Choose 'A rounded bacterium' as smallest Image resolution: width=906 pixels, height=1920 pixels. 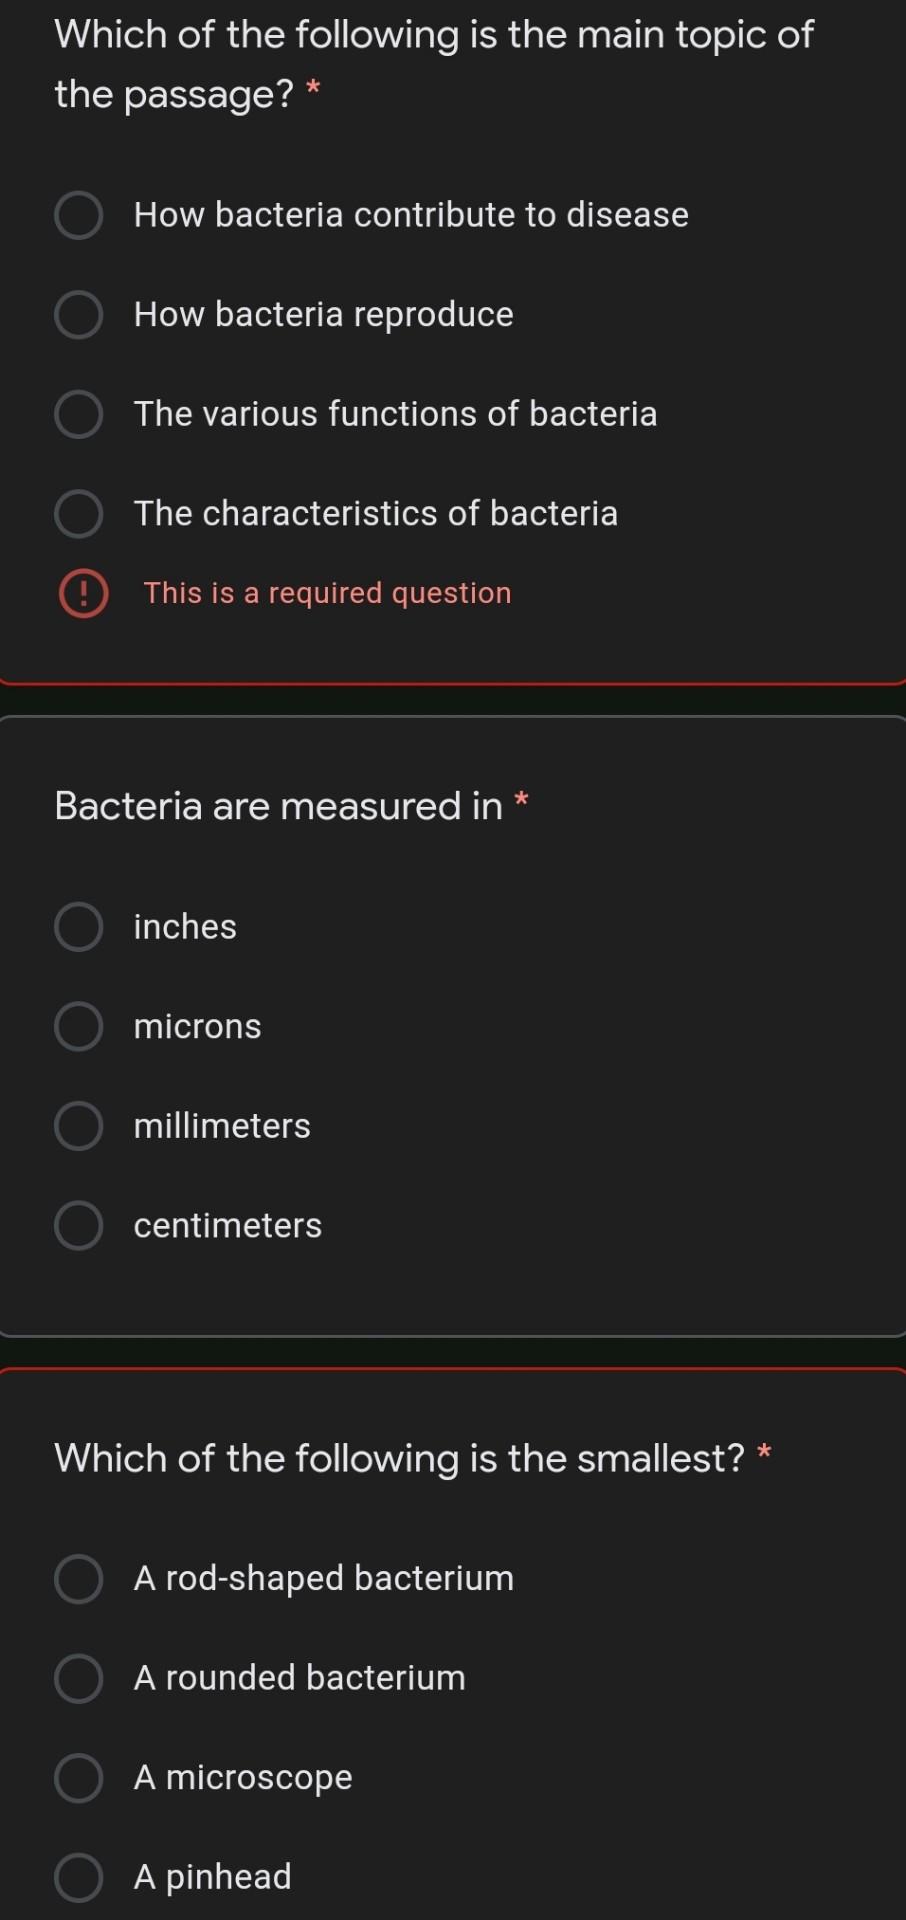point(78,1678)
